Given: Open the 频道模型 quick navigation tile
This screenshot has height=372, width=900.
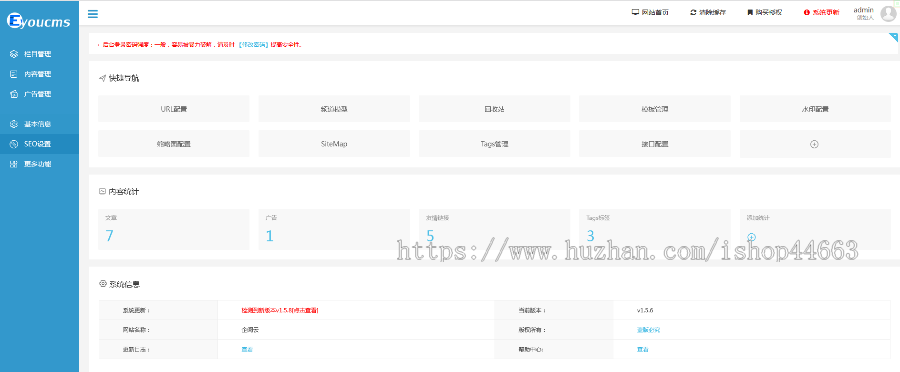Looking at the screenshot, I should (x=334, y=108).
